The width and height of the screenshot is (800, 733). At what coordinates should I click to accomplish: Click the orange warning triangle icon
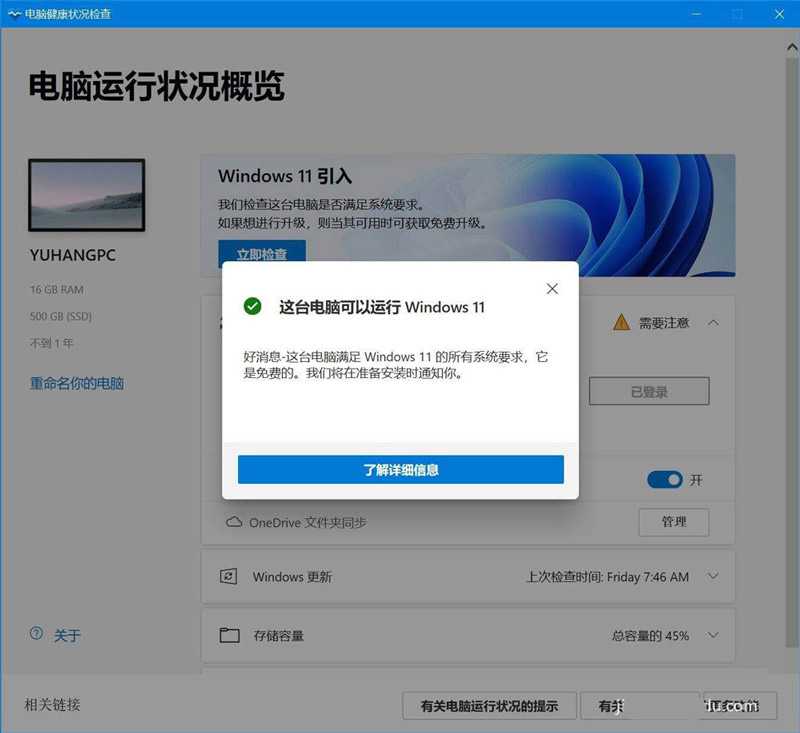coord(621,322)
